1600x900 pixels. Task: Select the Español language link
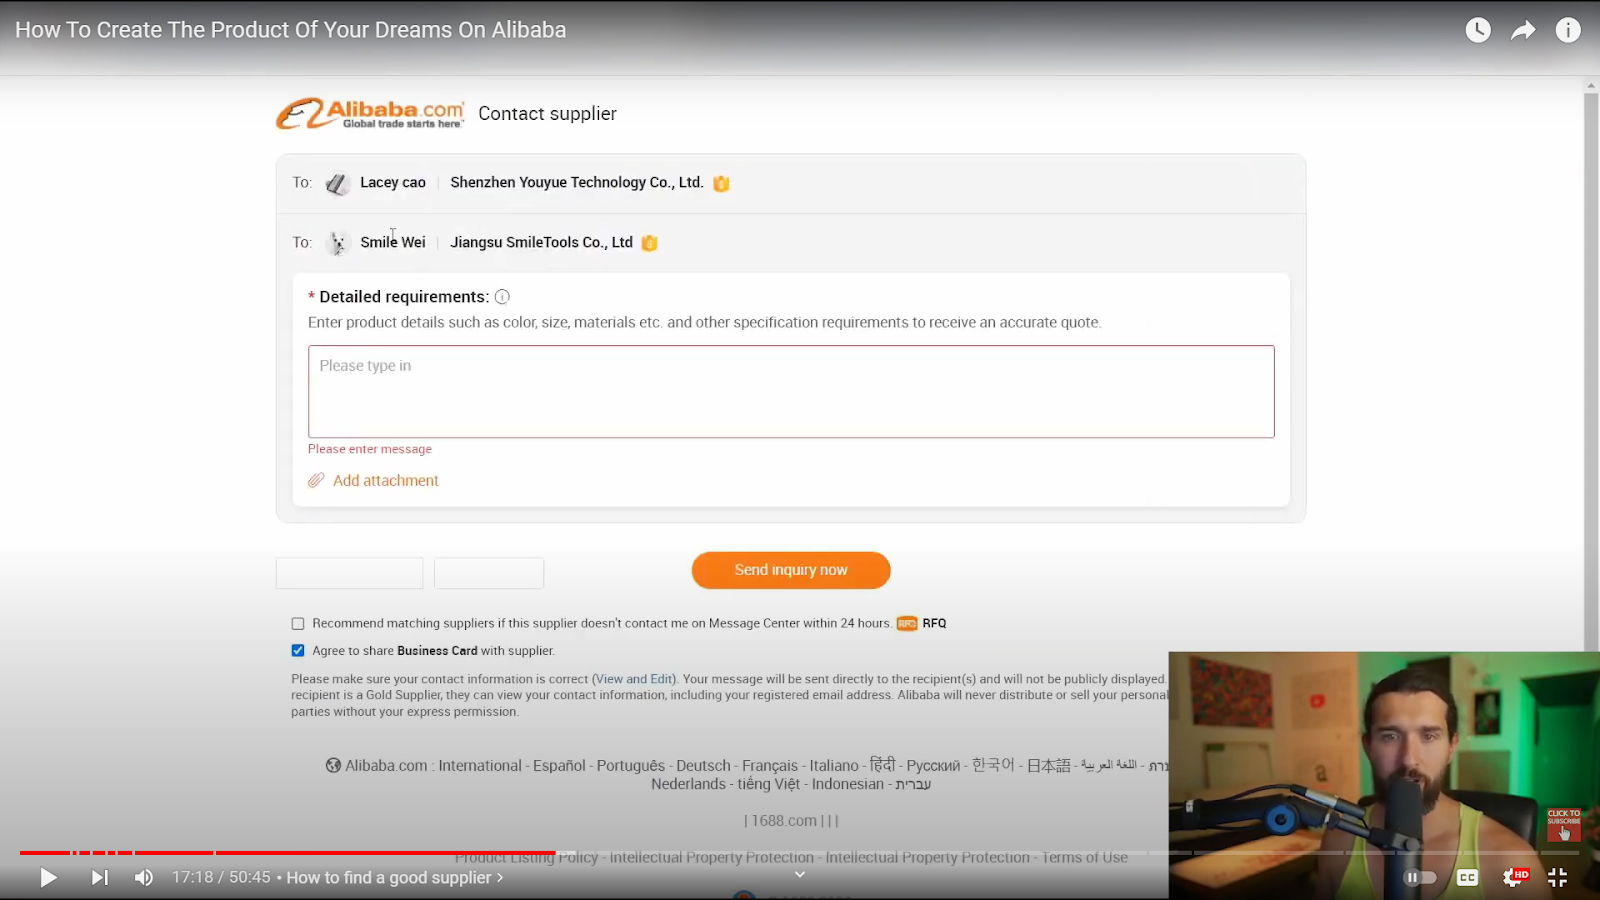[559, 766]
